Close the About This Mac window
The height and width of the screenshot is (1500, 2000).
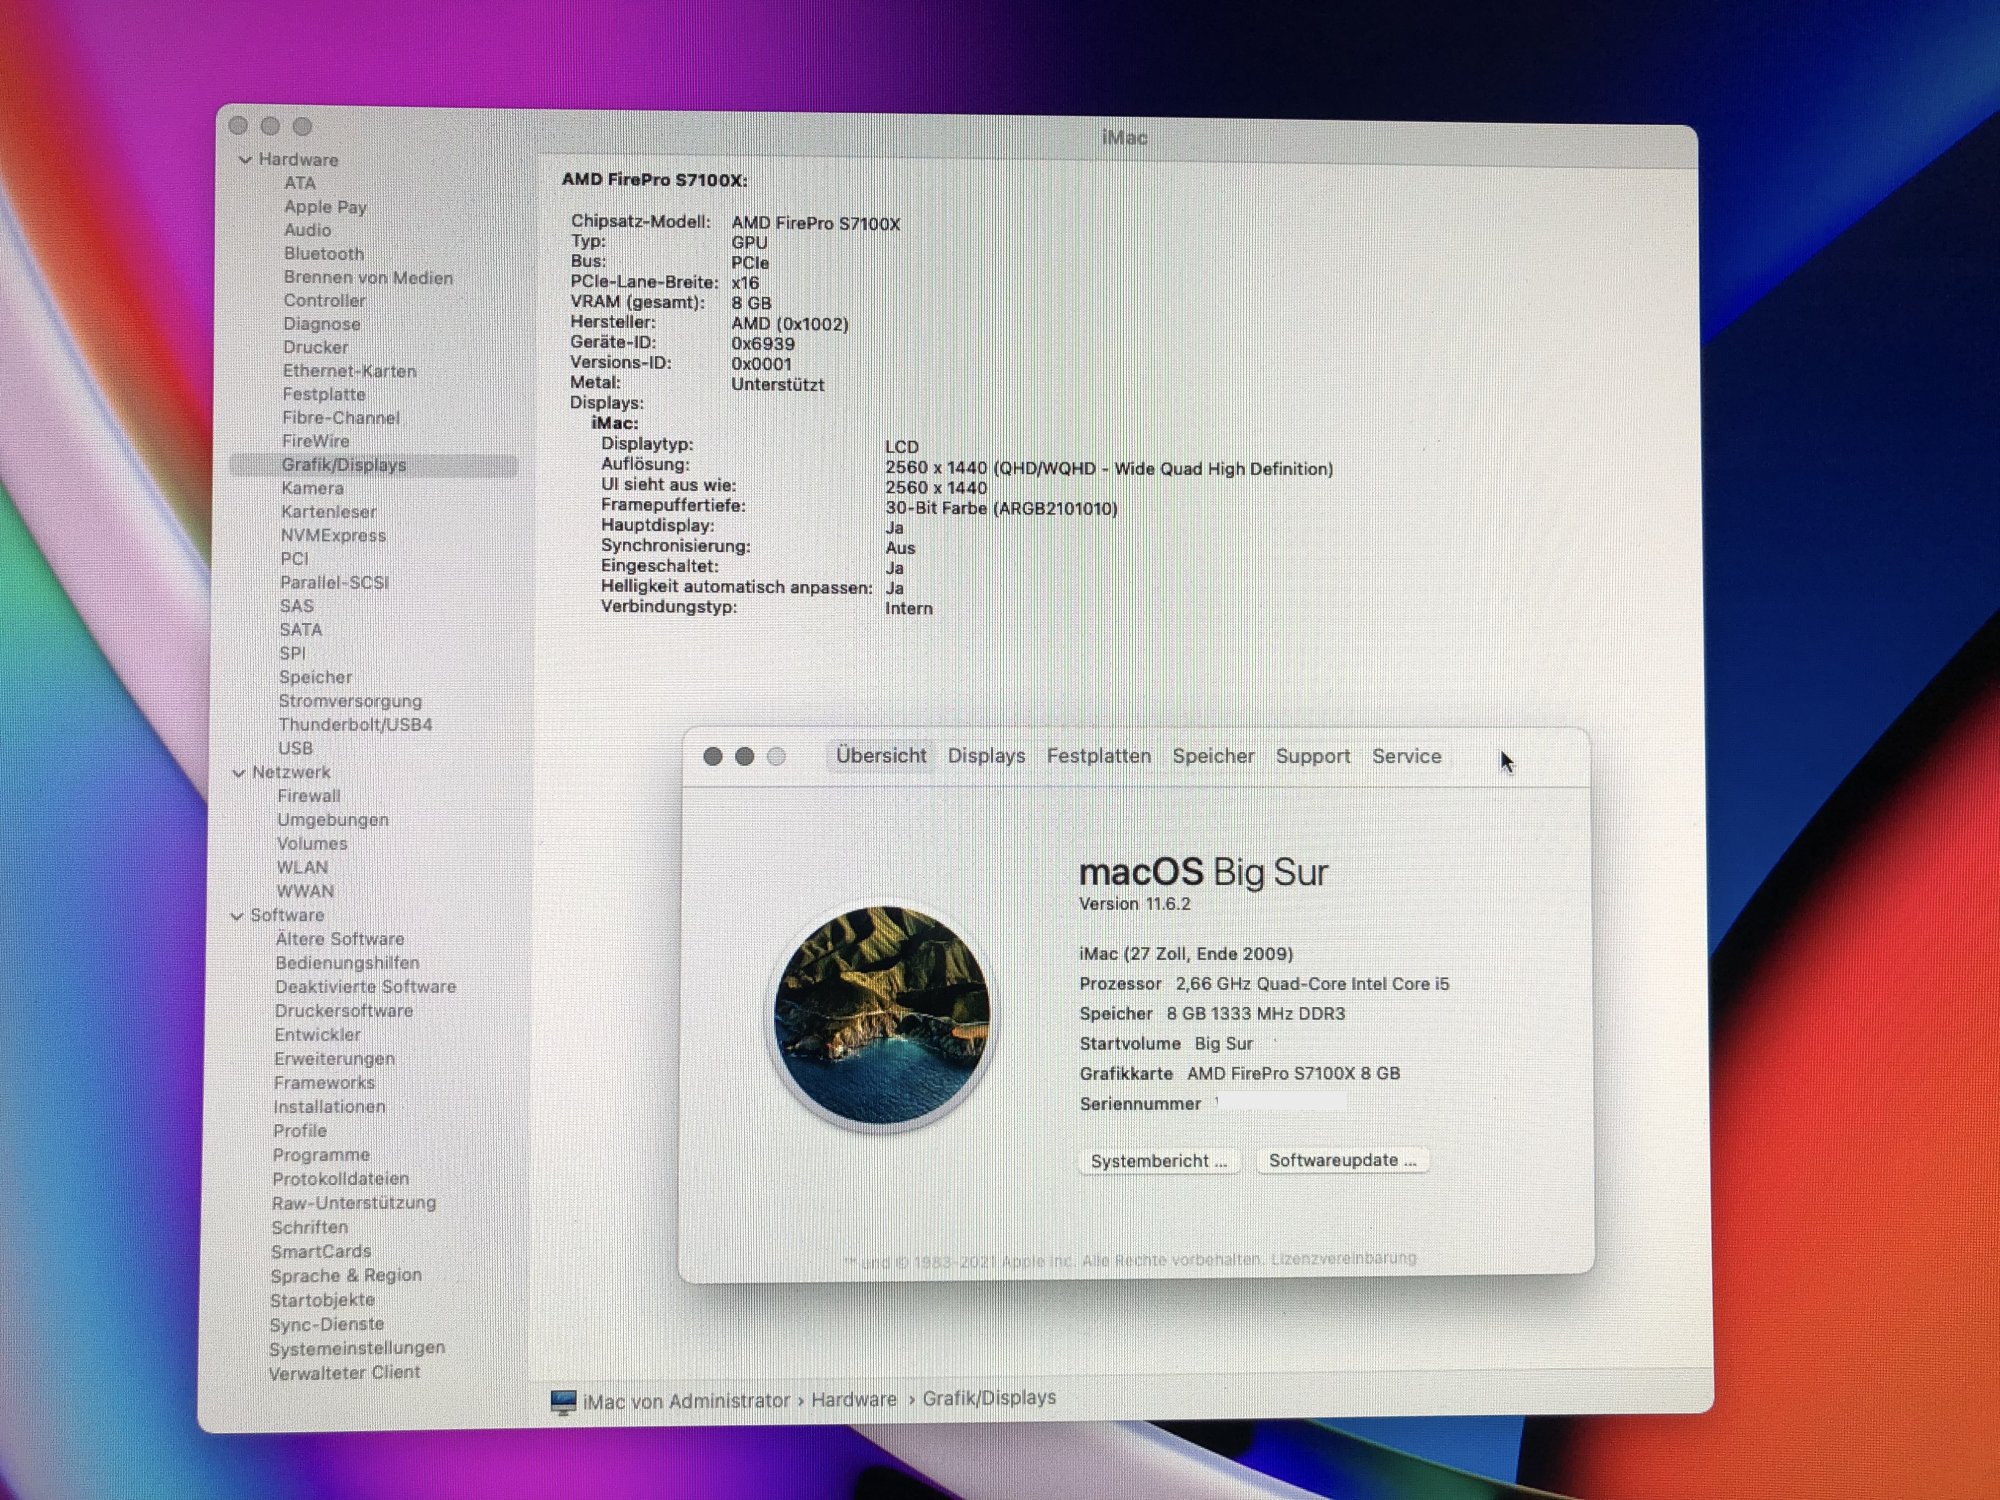coord(713,756)
